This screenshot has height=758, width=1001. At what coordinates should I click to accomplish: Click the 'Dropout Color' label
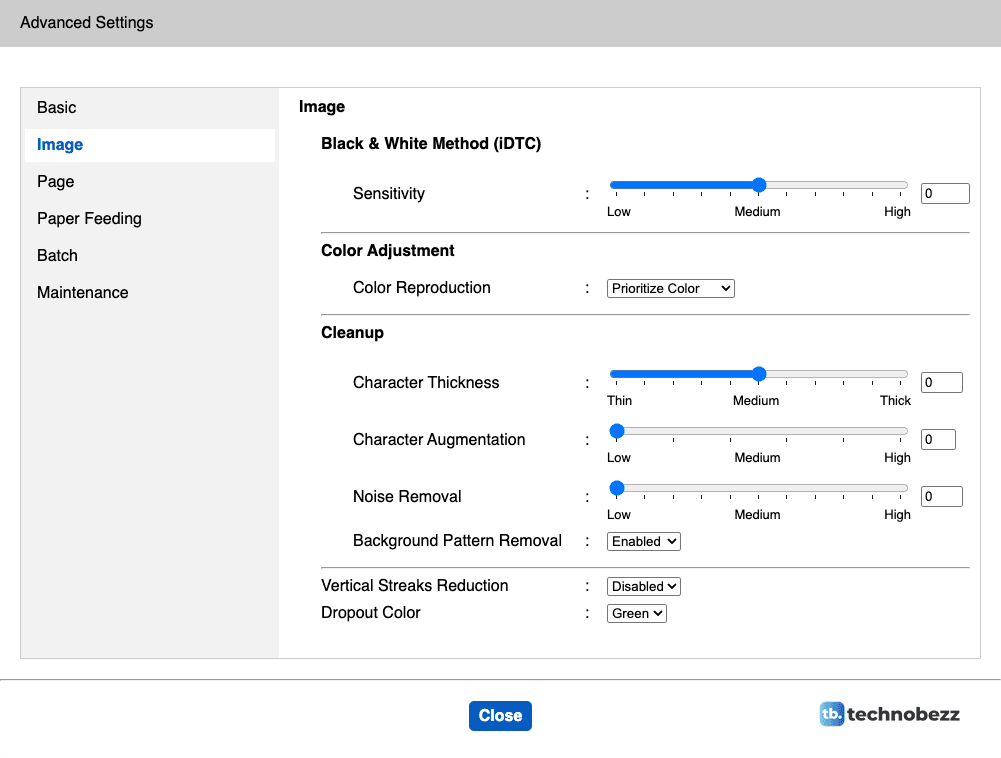tap(371, 613)
